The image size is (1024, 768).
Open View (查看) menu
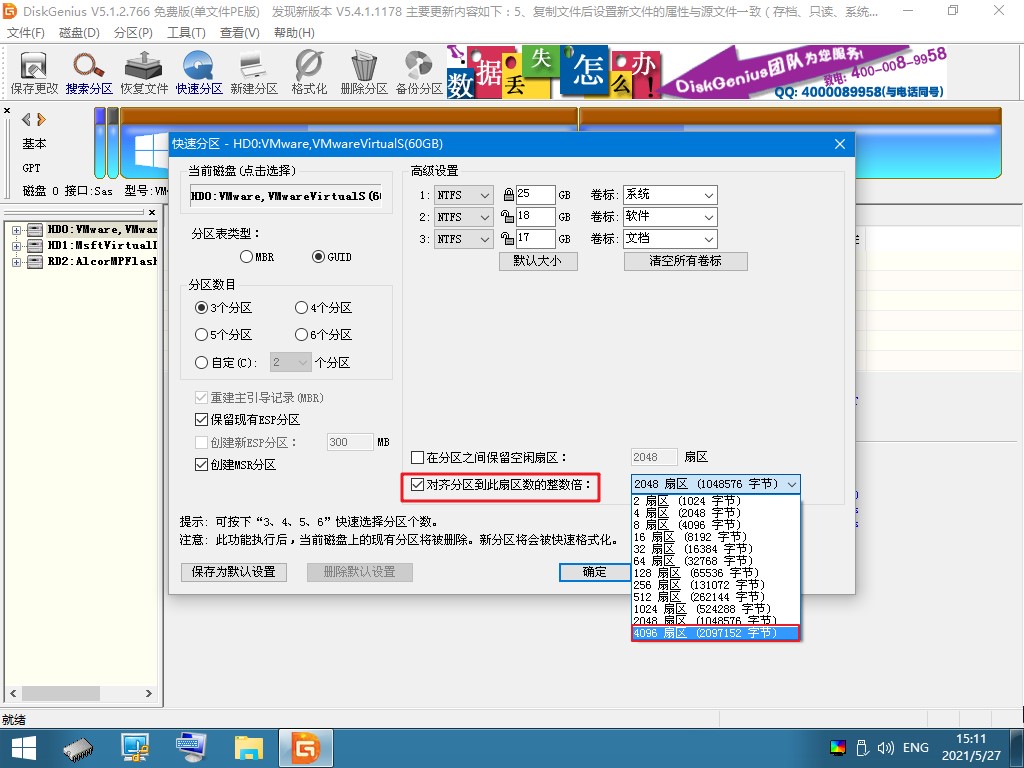point(240,33)
